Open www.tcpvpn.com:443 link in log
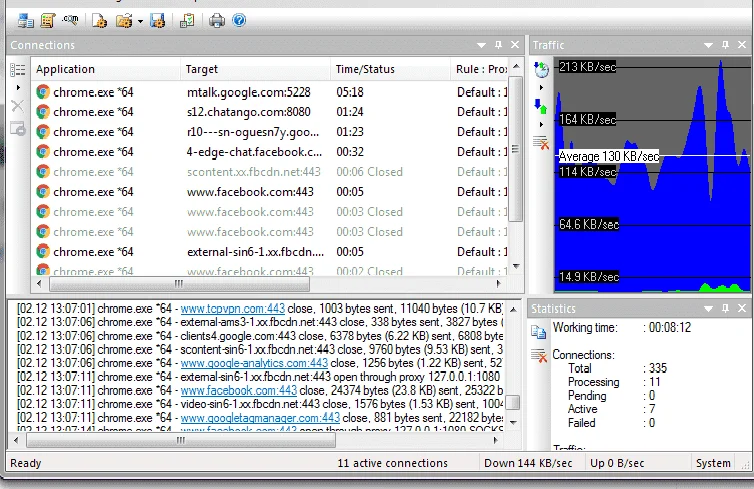 tap(233, 308)
